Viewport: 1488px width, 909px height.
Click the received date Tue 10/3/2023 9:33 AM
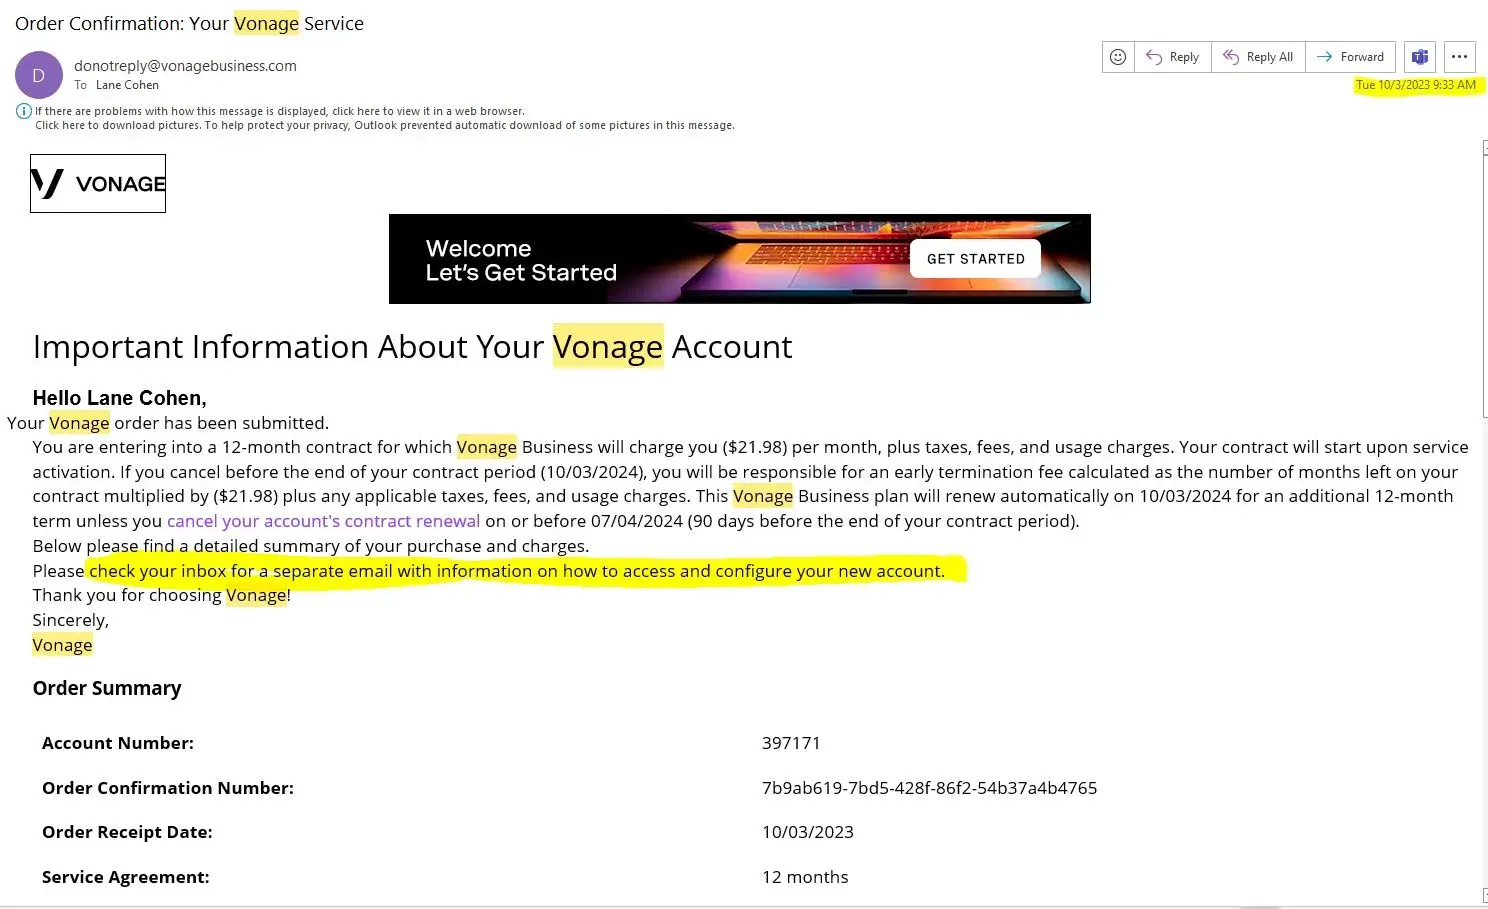(1416, 85)
